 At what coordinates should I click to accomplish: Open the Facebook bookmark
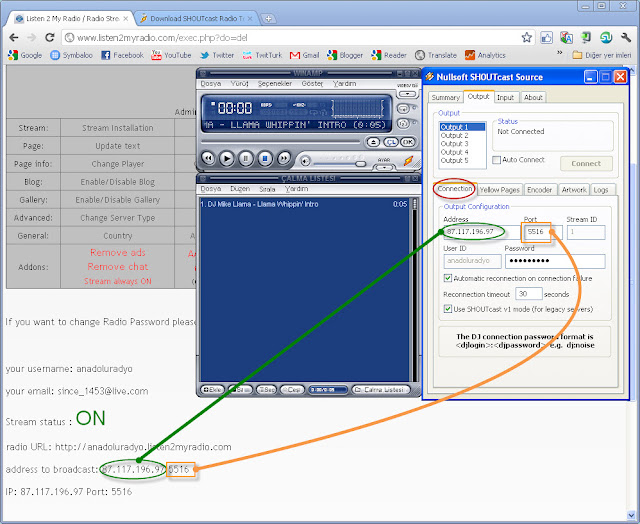coord(122,55)
